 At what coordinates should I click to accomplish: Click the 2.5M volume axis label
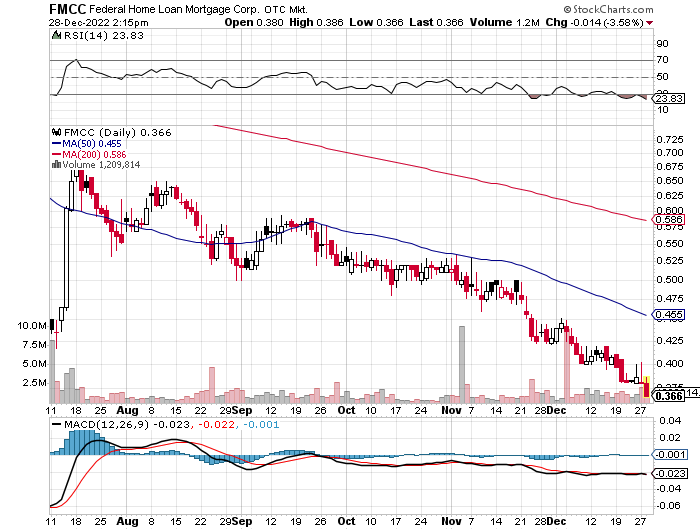click(x=35, y=383)
